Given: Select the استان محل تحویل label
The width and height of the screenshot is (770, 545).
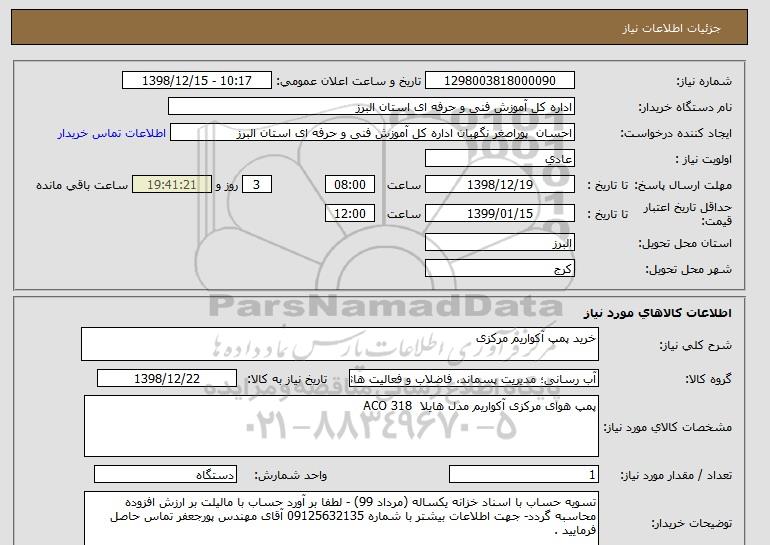Looking at the screenshot, I should point(685,244).
